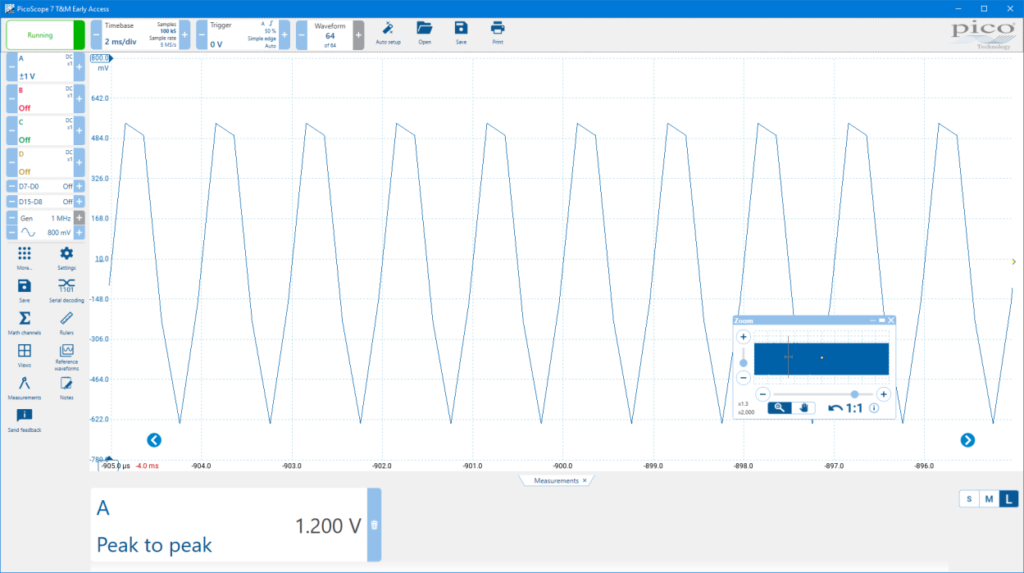1024x573 pixels.
Task: Reset zoom with the 1:1 undo button
Action: (845, 408)
